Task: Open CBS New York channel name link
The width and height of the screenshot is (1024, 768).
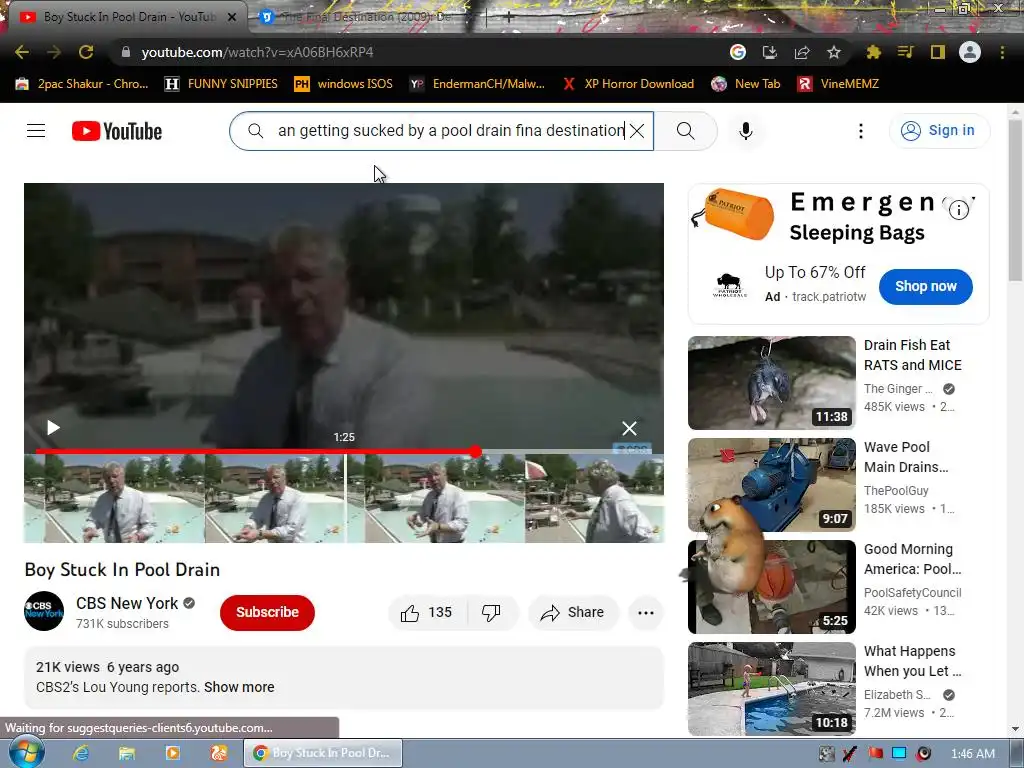Action: click(x=127, y=603)
